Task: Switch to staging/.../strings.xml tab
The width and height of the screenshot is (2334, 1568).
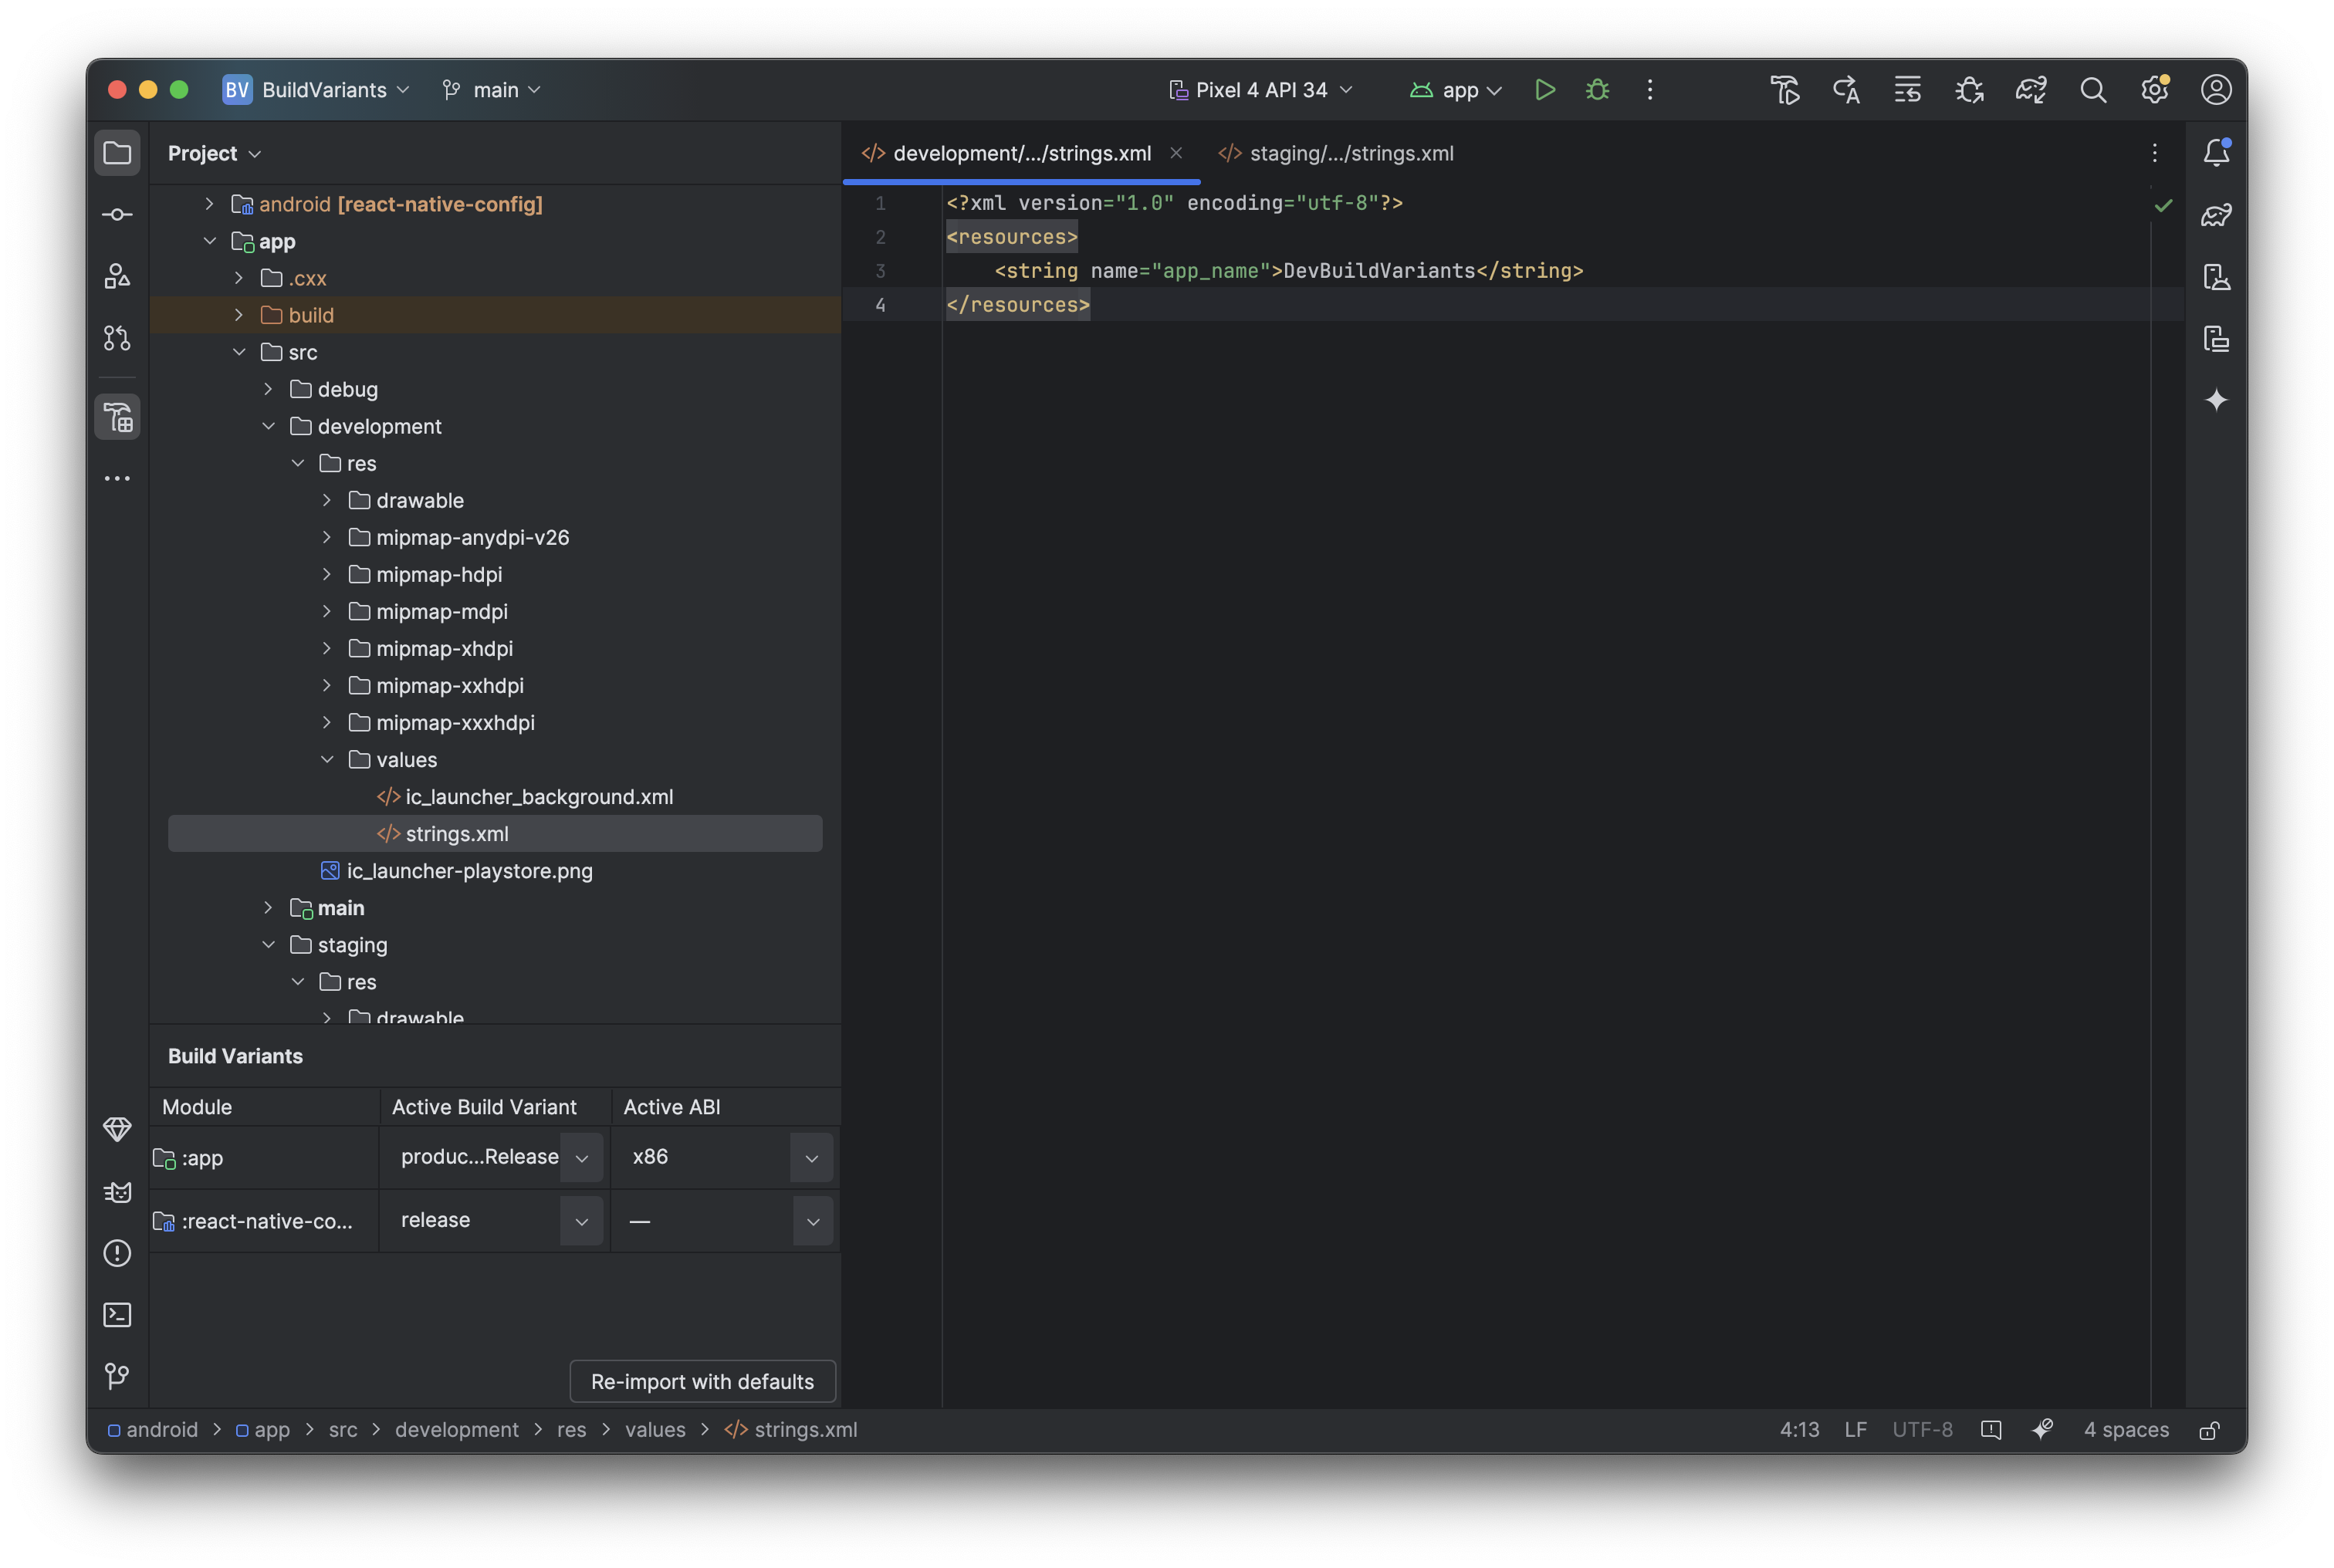Action: pos(1336,153)
